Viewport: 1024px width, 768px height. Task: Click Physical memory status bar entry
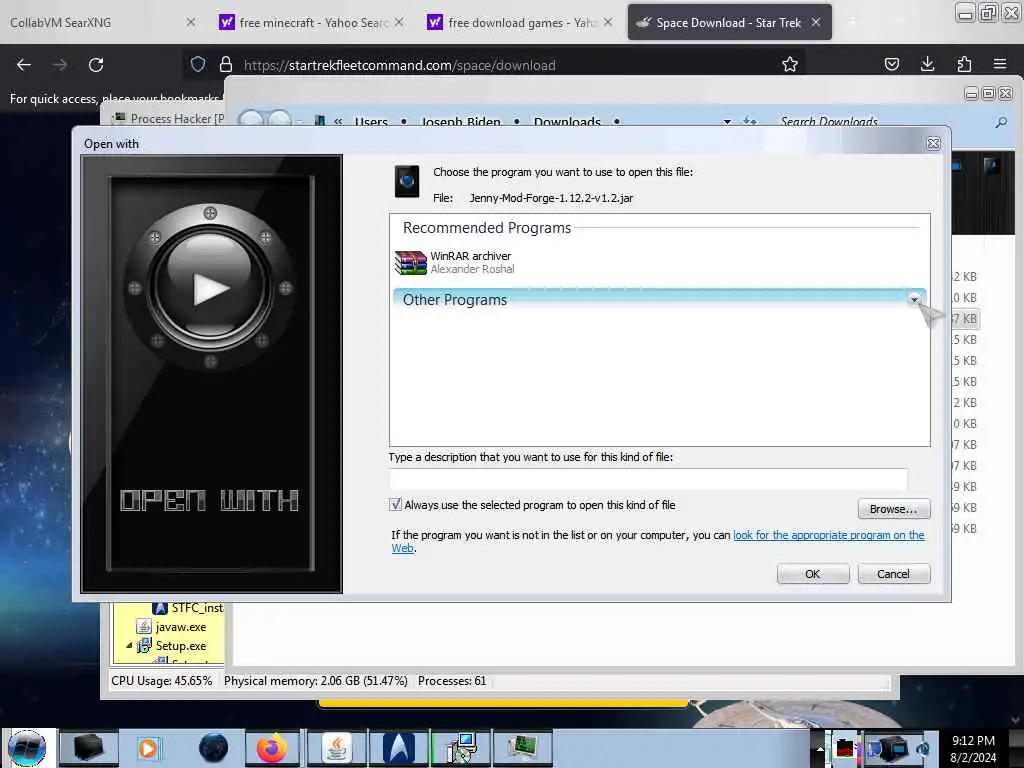click(315, 680)
